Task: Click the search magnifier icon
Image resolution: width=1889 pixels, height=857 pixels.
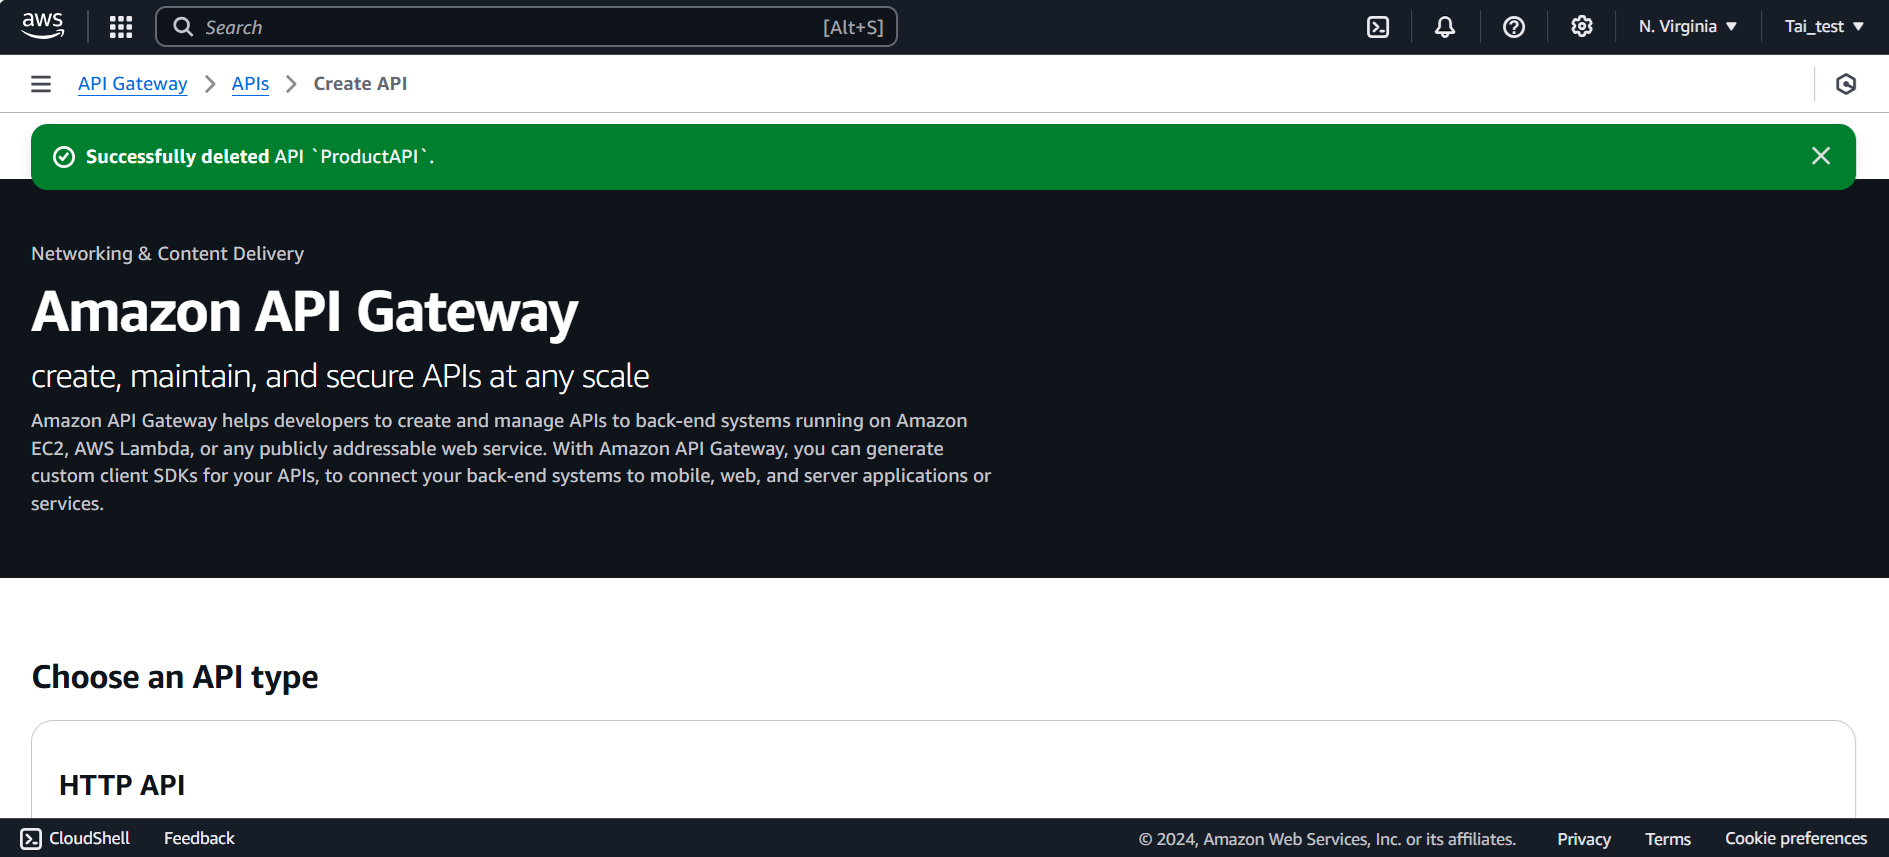Action: 183,27
